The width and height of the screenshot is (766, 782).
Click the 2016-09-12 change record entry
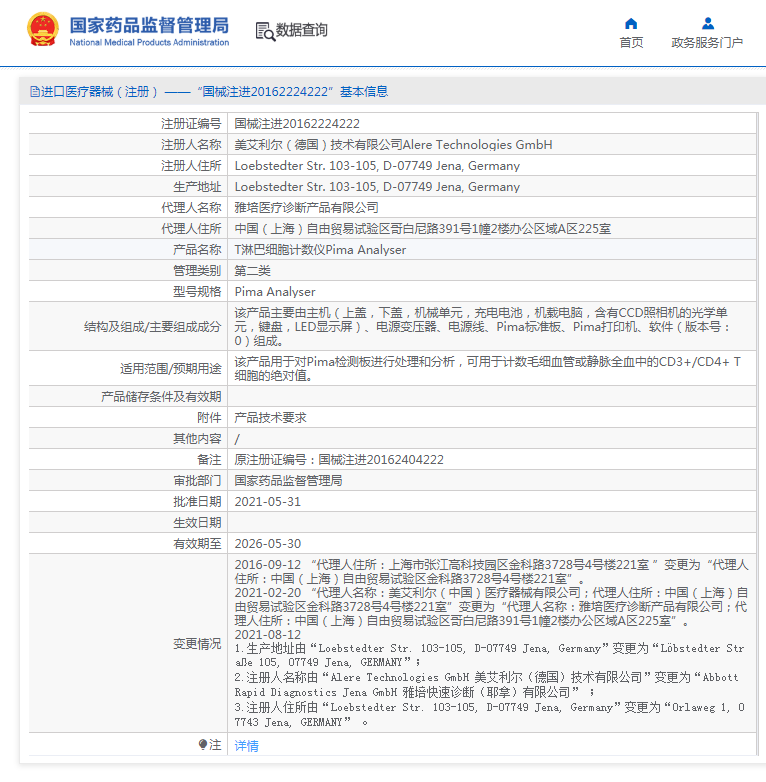point(491,572)
